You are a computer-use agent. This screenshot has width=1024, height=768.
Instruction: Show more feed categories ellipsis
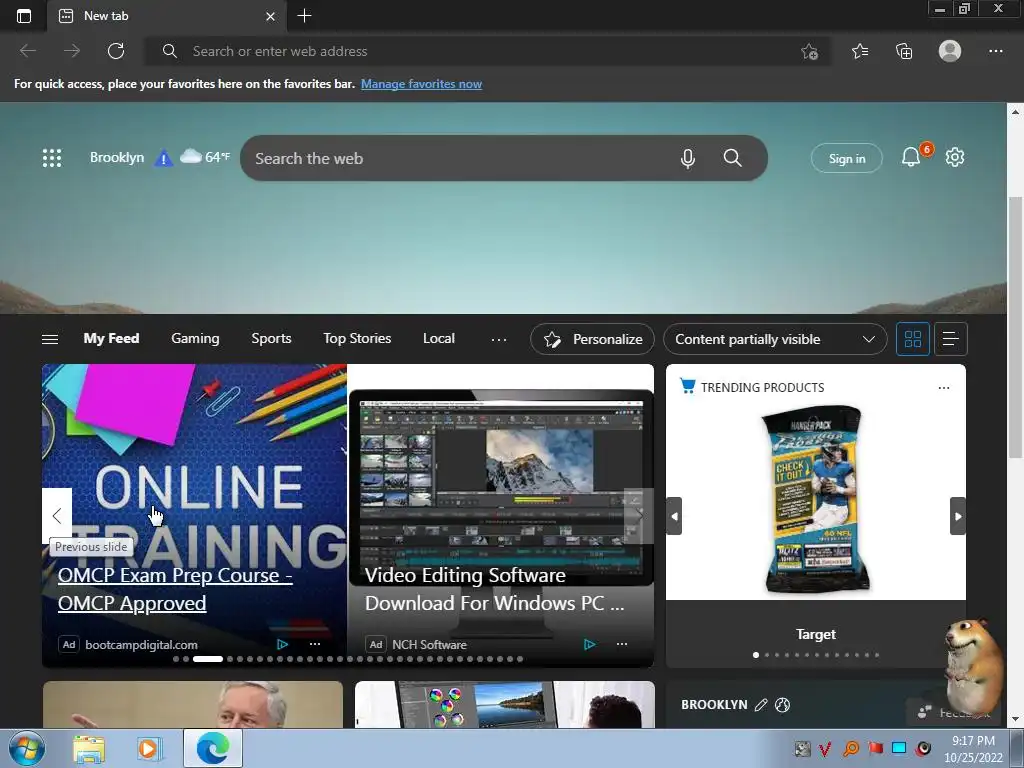tap(499, 339)
